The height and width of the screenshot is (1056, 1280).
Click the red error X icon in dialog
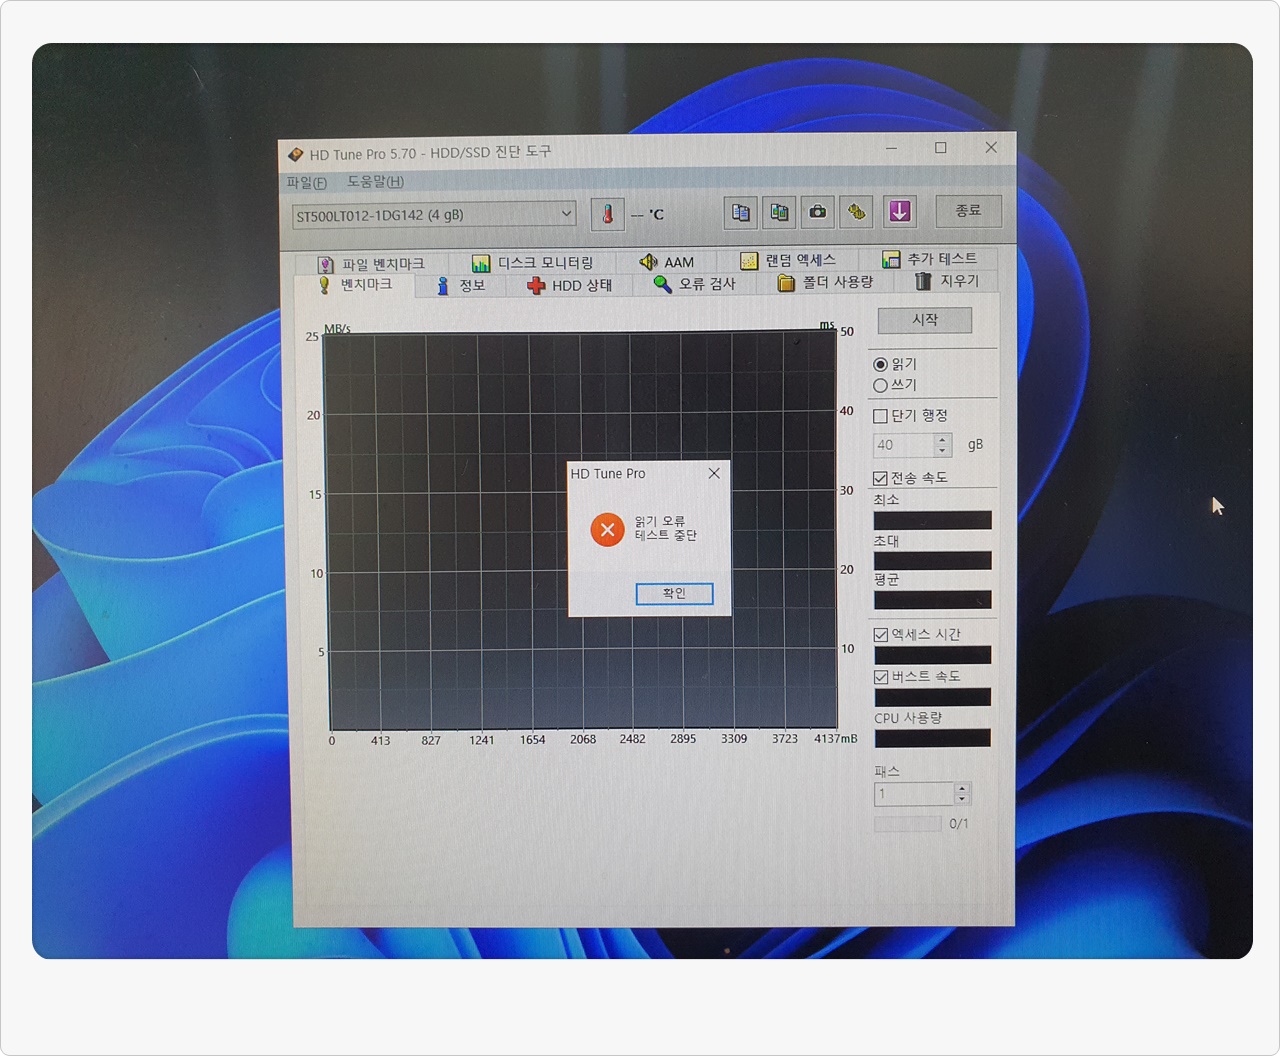pyautogui.click(x=607, y=529)
